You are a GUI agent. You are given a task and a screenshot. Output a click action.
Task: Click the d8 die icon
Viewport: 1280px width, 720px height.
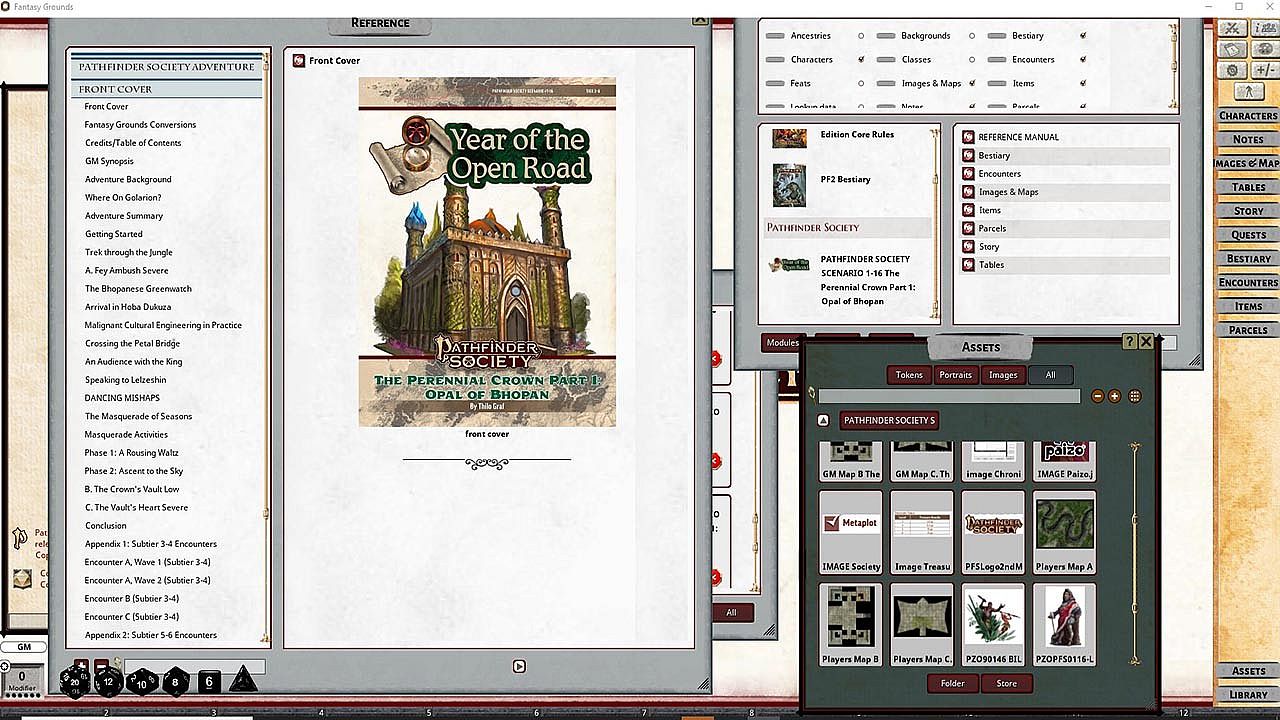[x=176, y=682]
